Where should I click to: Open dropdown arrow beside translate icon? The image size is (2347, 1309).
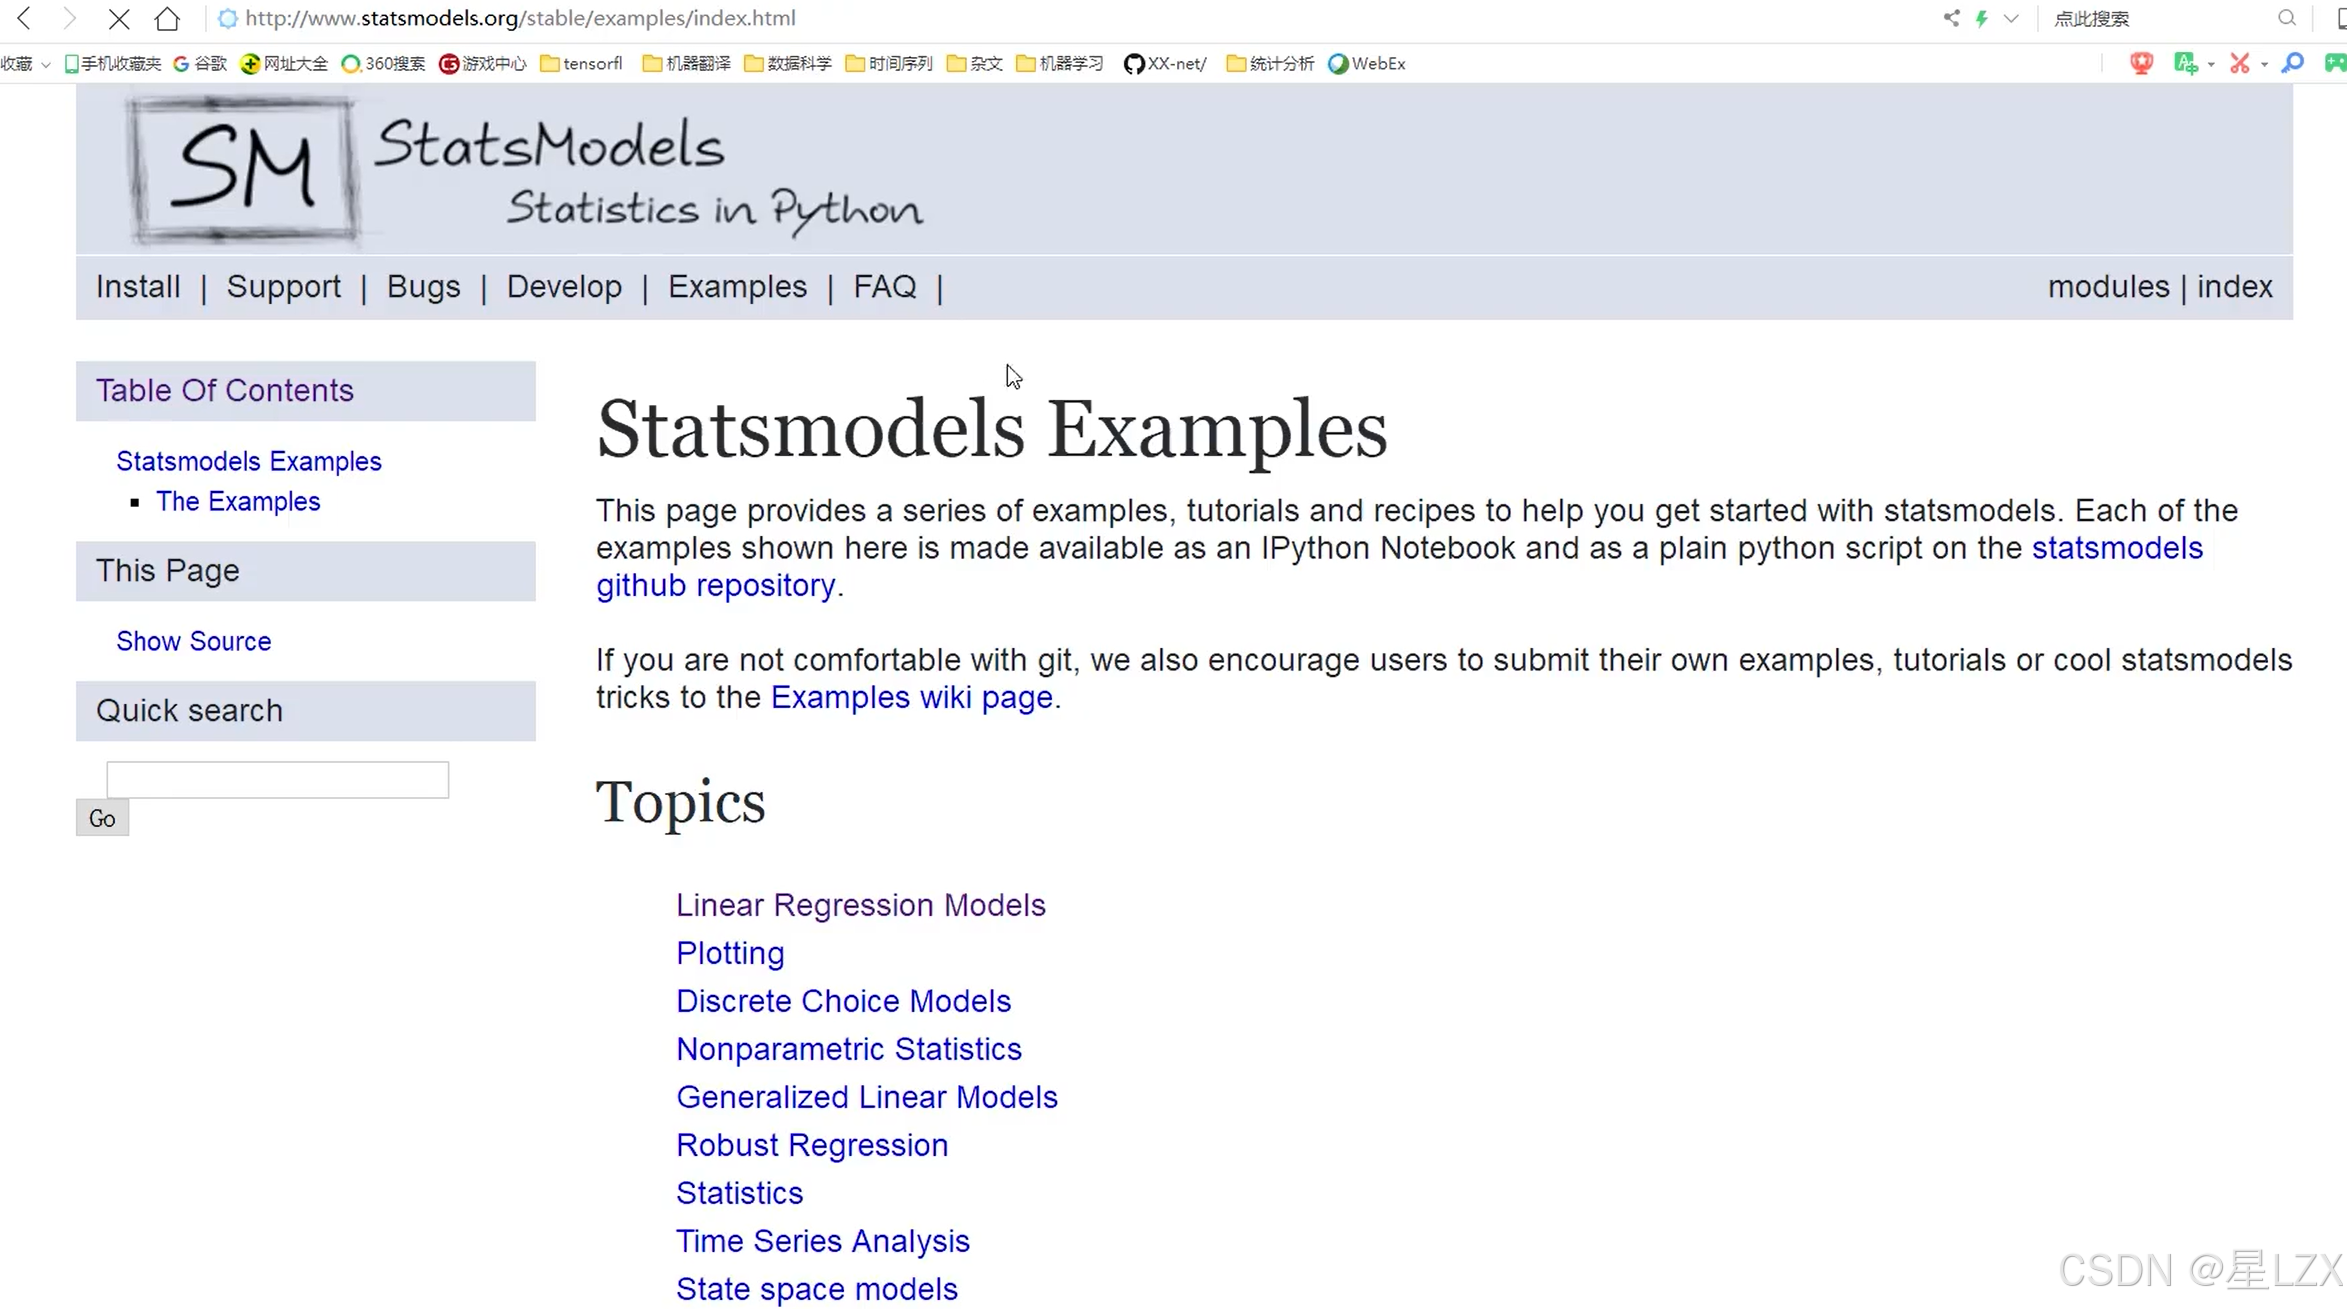2211,64
